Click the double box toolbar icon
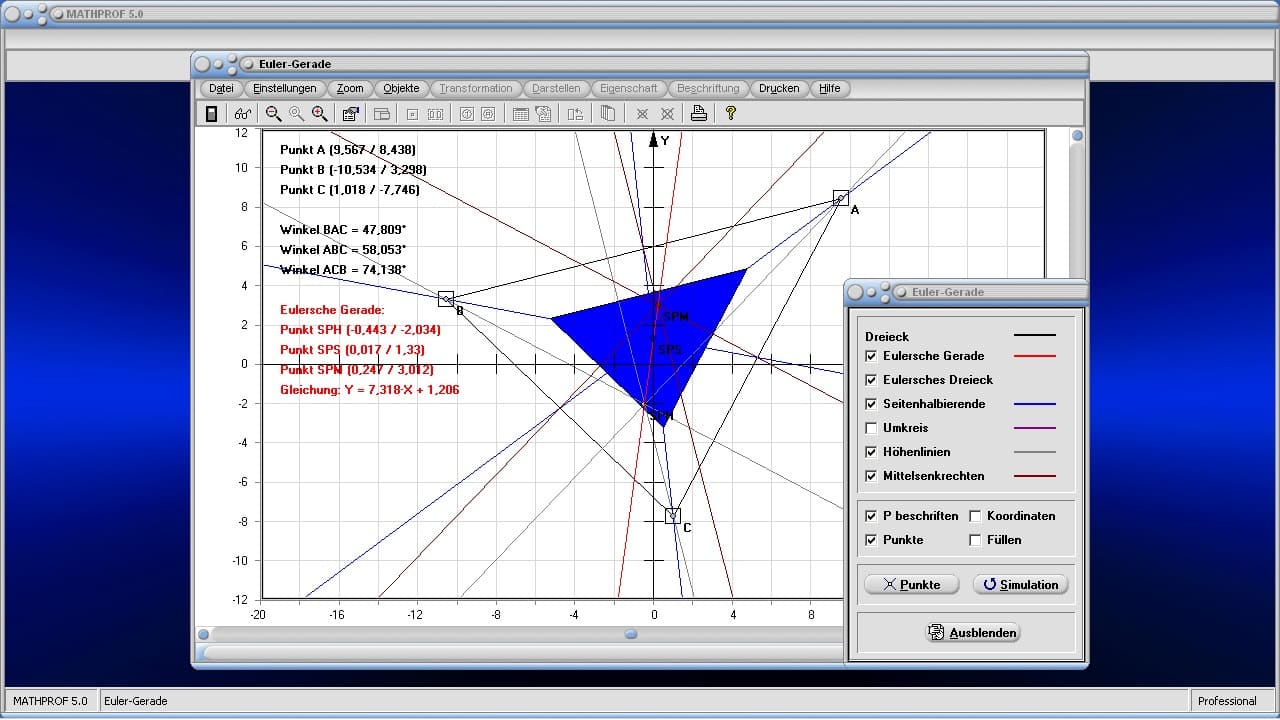Viewport: 1280px width, 720px height. (x=435, y=114)
